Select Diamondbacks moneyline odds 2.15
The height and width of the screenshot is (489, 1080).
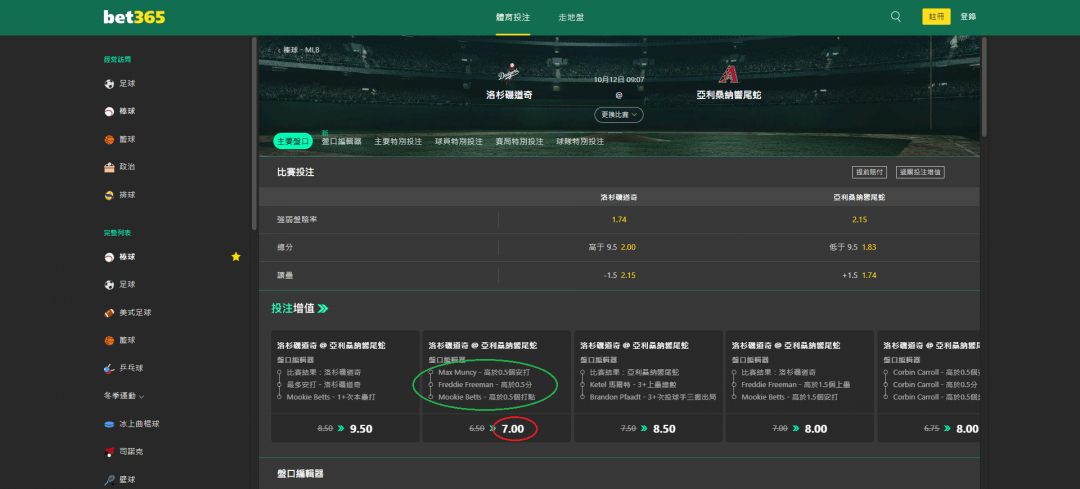point(859,219)
